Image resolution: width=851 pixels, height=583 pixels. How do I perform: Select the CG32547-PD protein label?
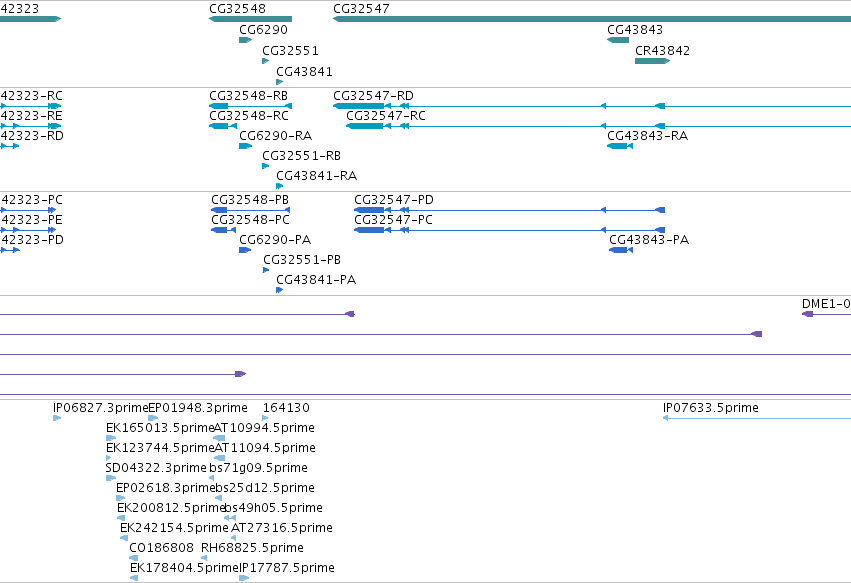tap(394, 200)
